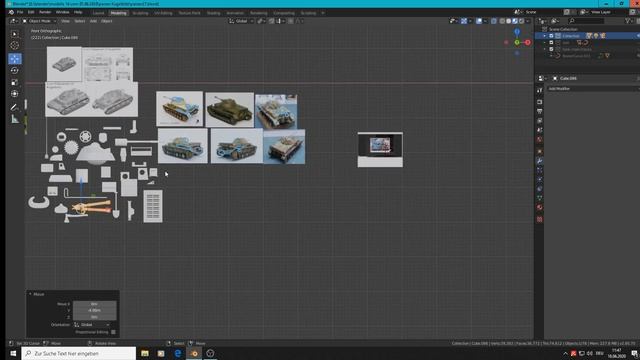Screen dimensions: 640x360
Task: Open the Add Modifier dropdown
Action: (x=592, y=89)
